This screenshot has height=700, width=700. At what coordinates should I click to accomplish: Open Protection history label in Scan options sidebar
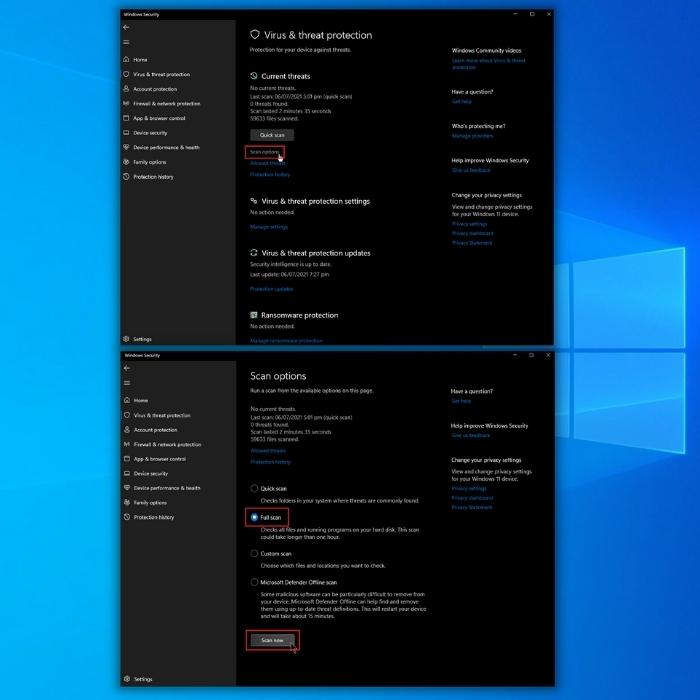click(154, 517)
